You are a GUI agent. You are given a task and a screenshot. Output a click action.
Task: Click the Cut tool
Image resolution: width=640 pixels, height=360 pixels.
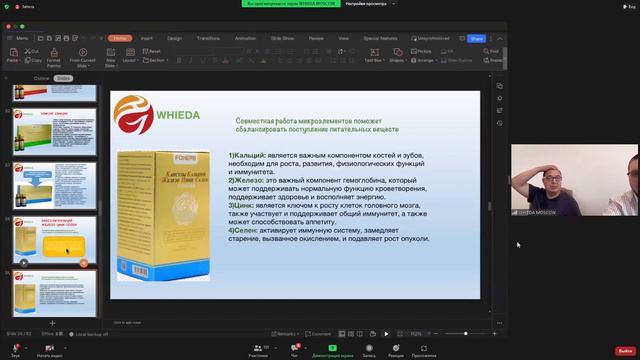click(31, 51)
